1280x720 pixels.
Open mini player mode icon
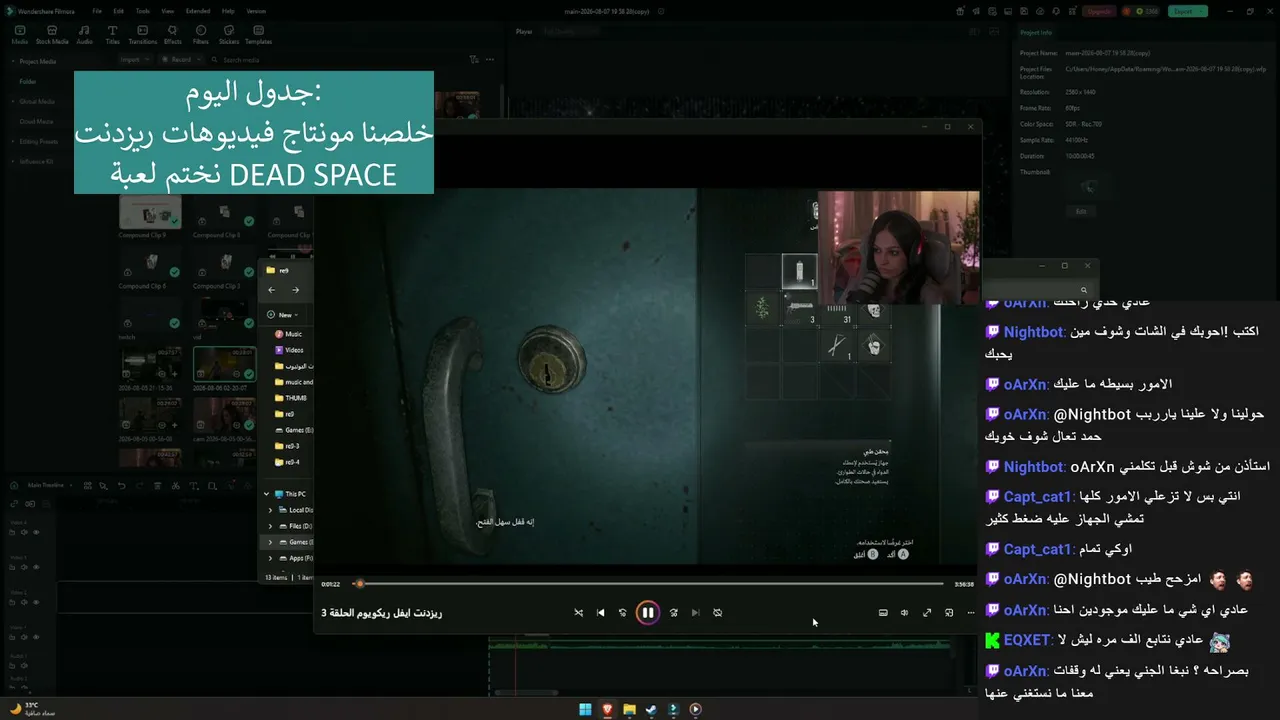point(949,613)
